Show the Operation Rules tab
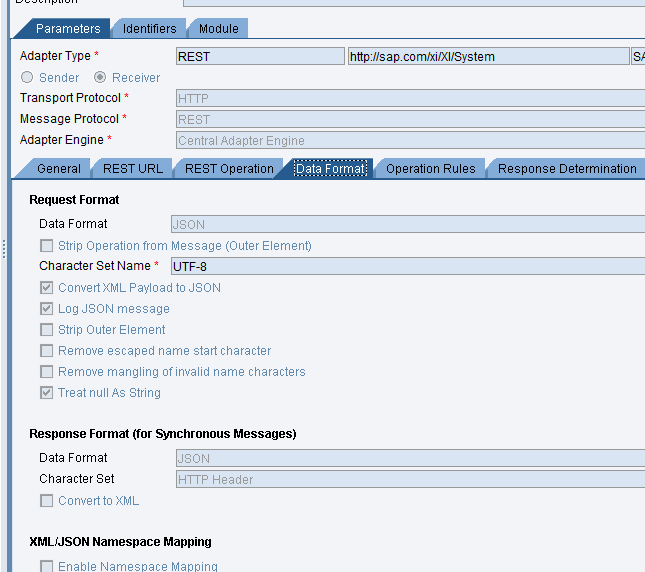This screenshot has height=572, width=645. pyautogui.click(x=430, y=169)
